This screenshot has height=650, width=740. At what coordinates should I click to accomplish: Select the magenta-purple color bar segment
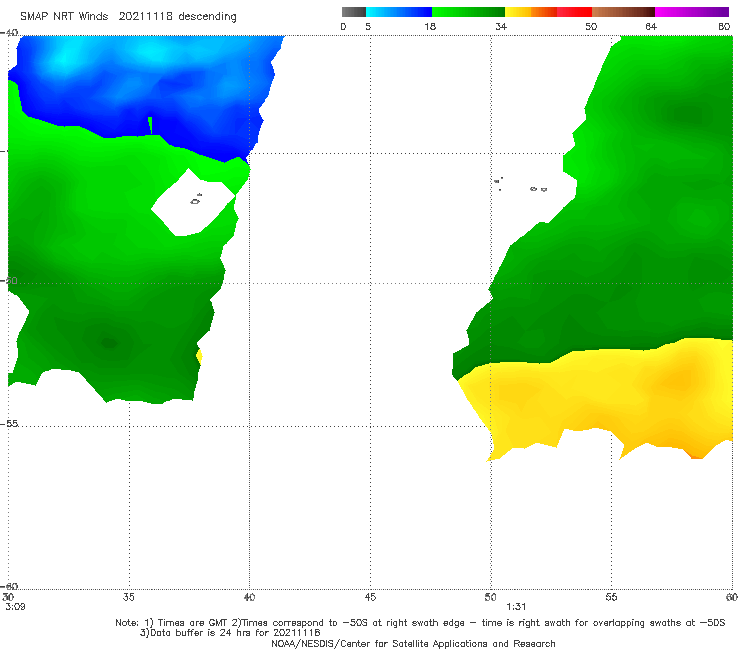[692, 12]
